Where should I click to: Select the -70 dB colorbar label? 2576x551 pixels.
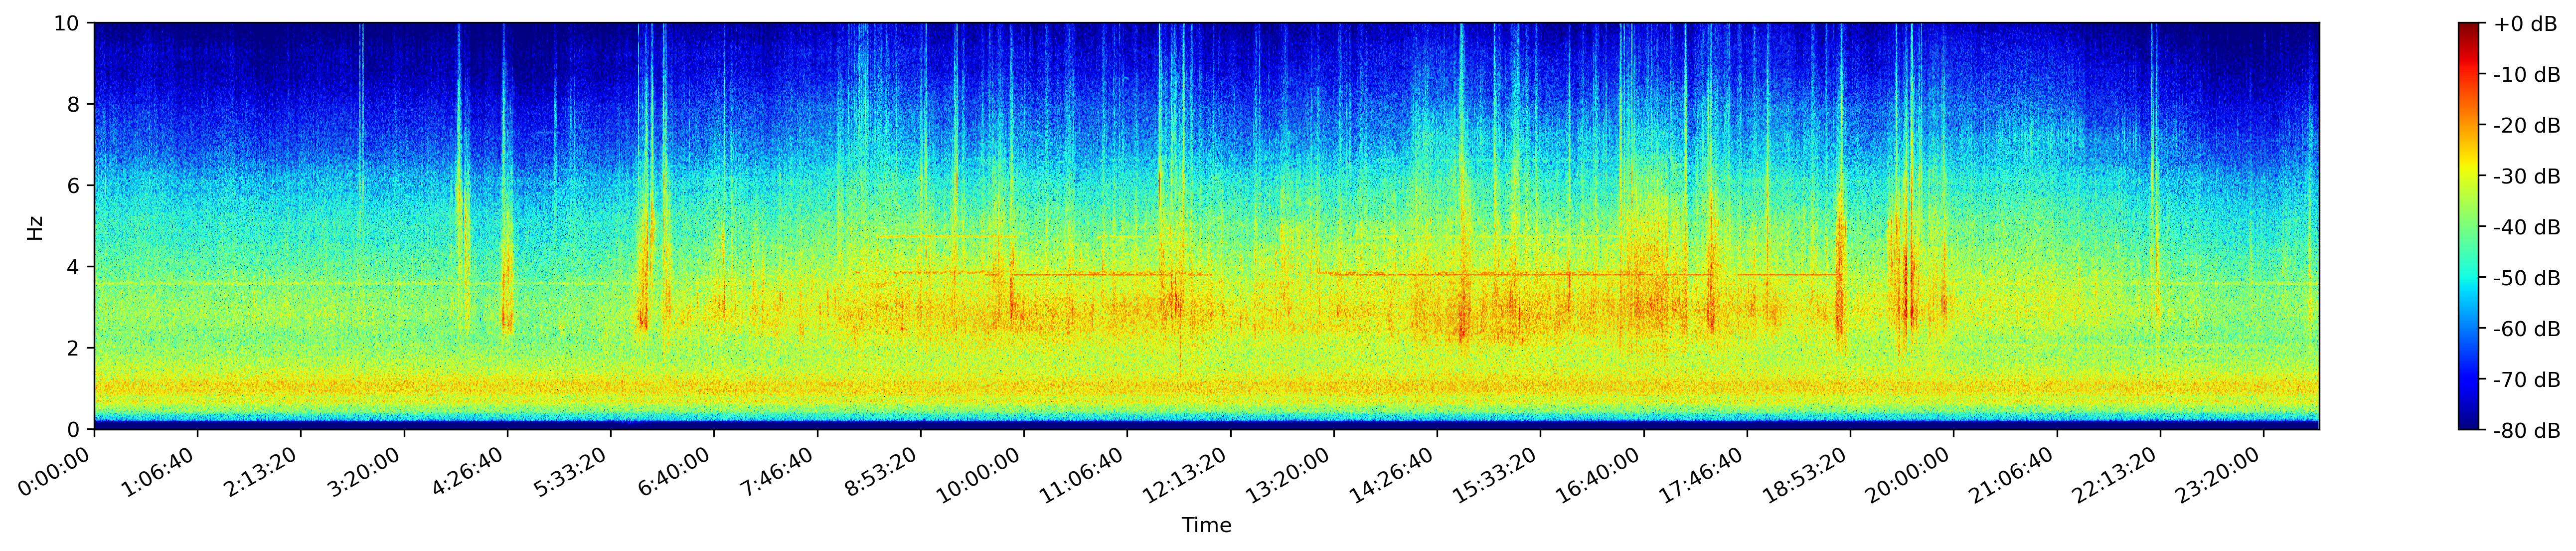2527,380
